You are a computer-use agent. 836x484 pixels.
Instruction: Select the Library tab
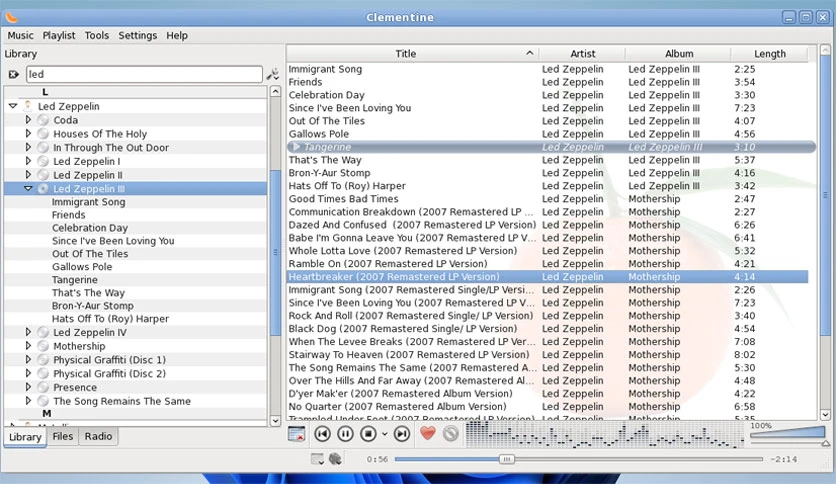pos(25,437)
